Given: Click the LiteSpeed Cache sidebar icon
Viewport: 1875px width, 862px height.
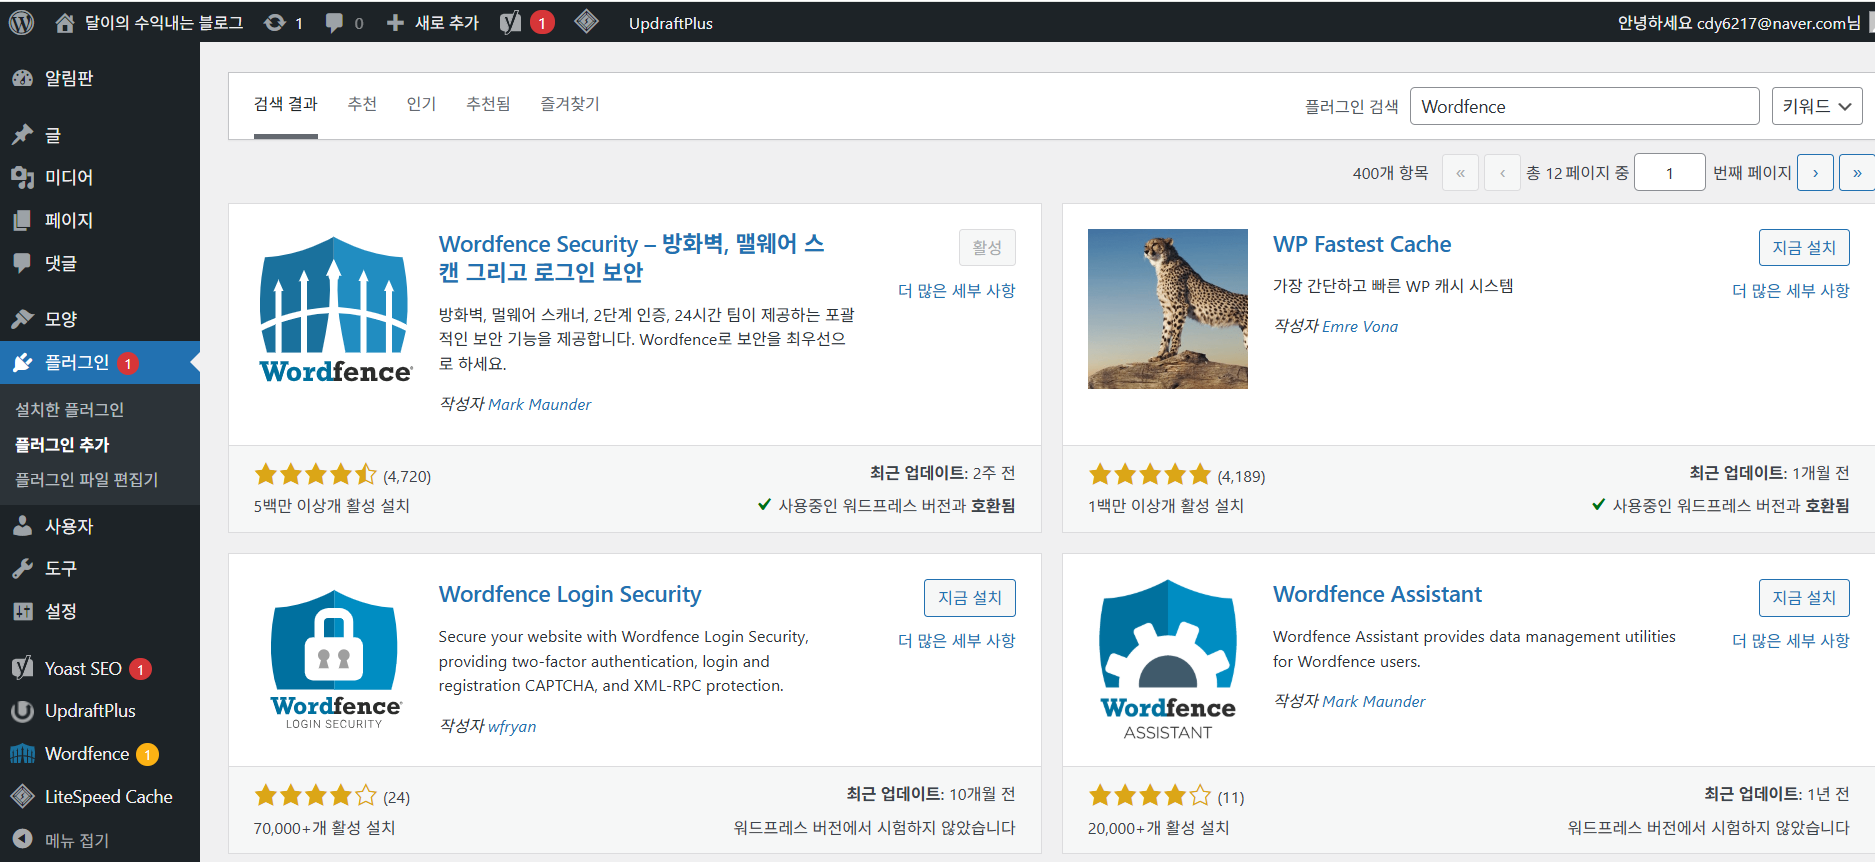Looking at the screenshot, I should pyautogui.click(x=22, y=797).
